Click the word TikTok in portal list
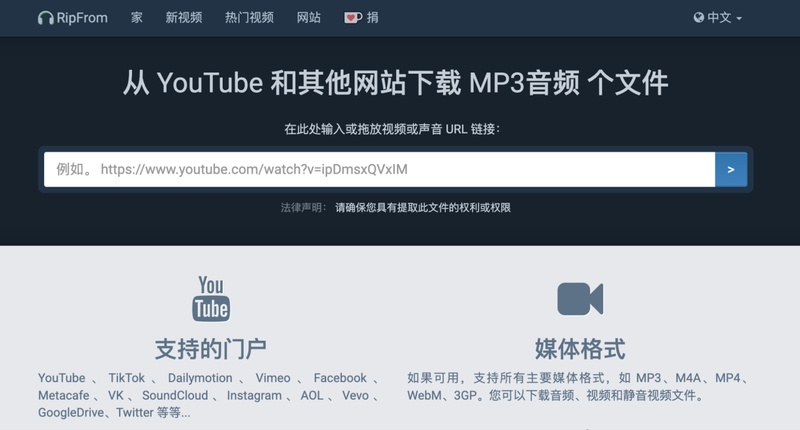This screenshot has height=430, width=800. pos(127,378)
